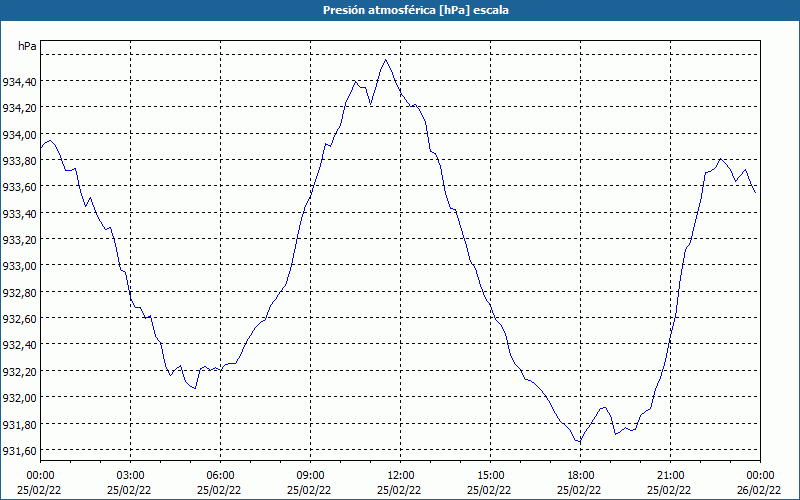Click the 932,40 pressure value
This screenshot has height=500, width=800.
pyautogui.click(x=19, y=345)
